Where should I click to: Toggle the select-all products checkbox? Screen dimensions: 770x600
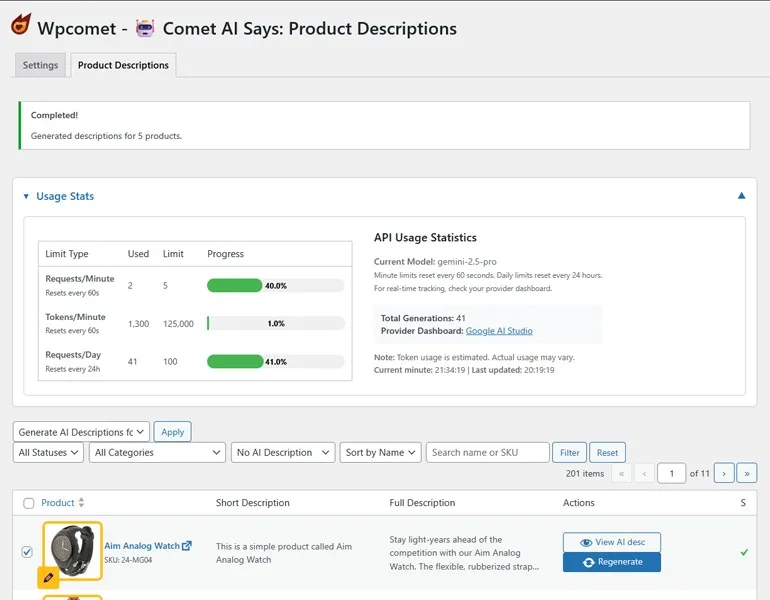click(28, 503)
